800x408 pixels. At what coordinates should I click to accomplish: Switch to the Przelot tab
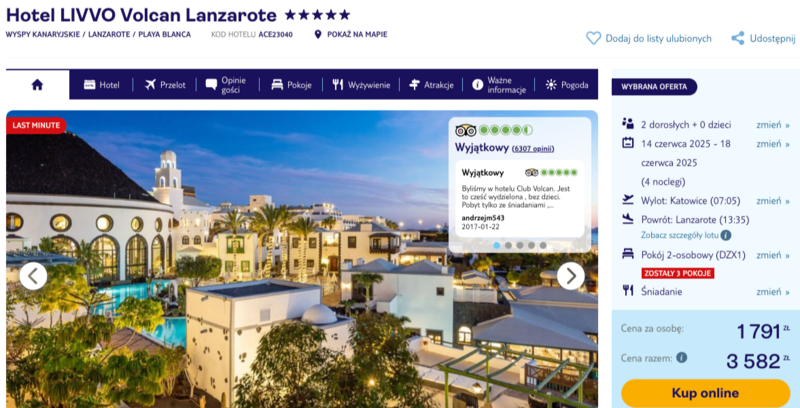[165, 85]
